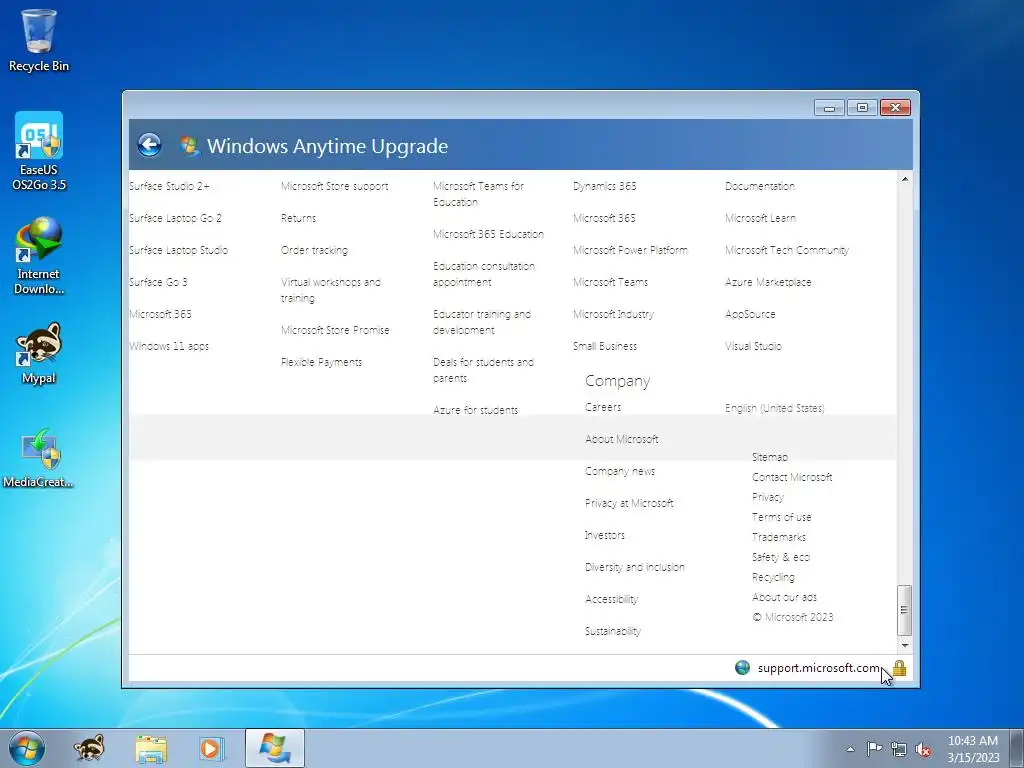The image size is (1024, 768).
Task: Open the Investors link
Action: click(605, 536)
